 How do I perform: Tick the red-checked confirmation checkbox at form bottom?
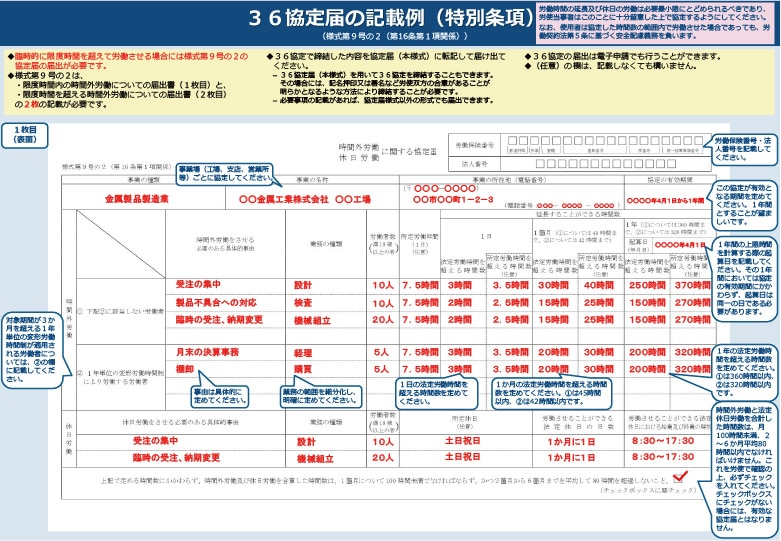(678, 479)
